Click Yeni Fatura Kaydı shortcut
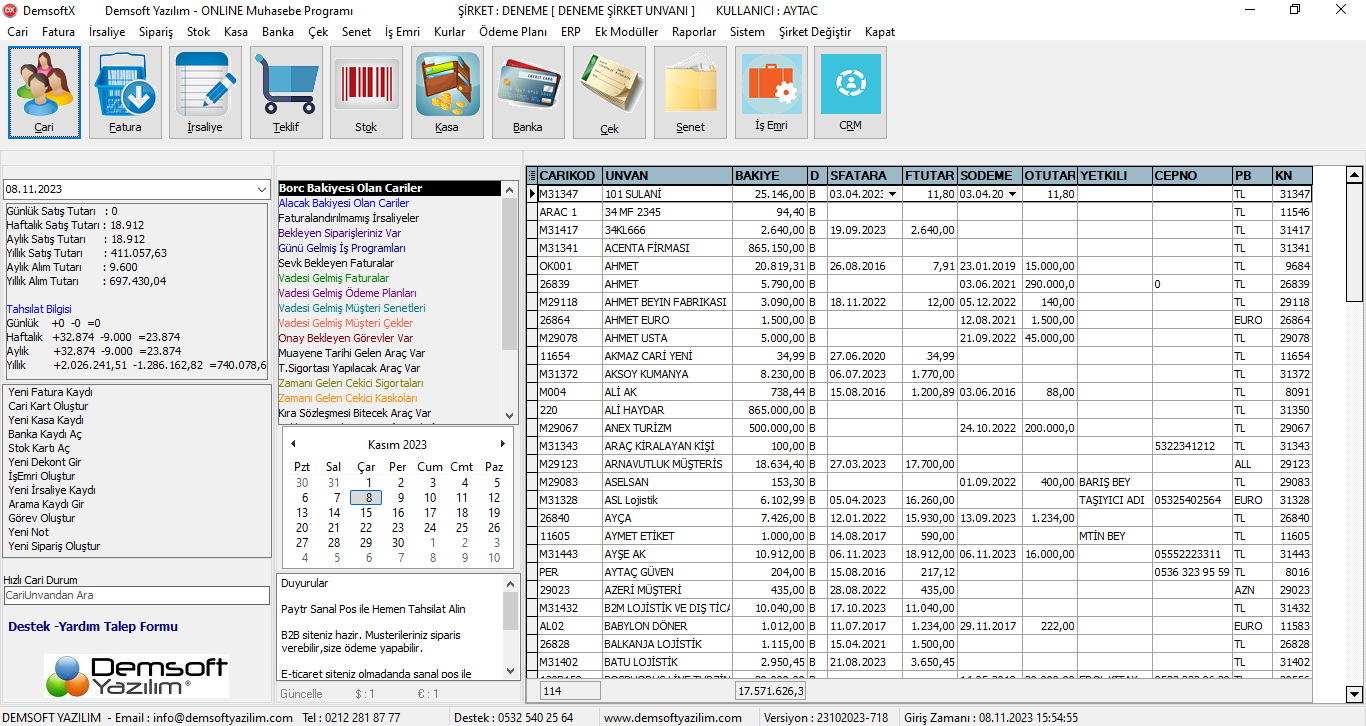Image resolution: width=1366 pixels, height=726 pixels. click(x=50, y=392)
